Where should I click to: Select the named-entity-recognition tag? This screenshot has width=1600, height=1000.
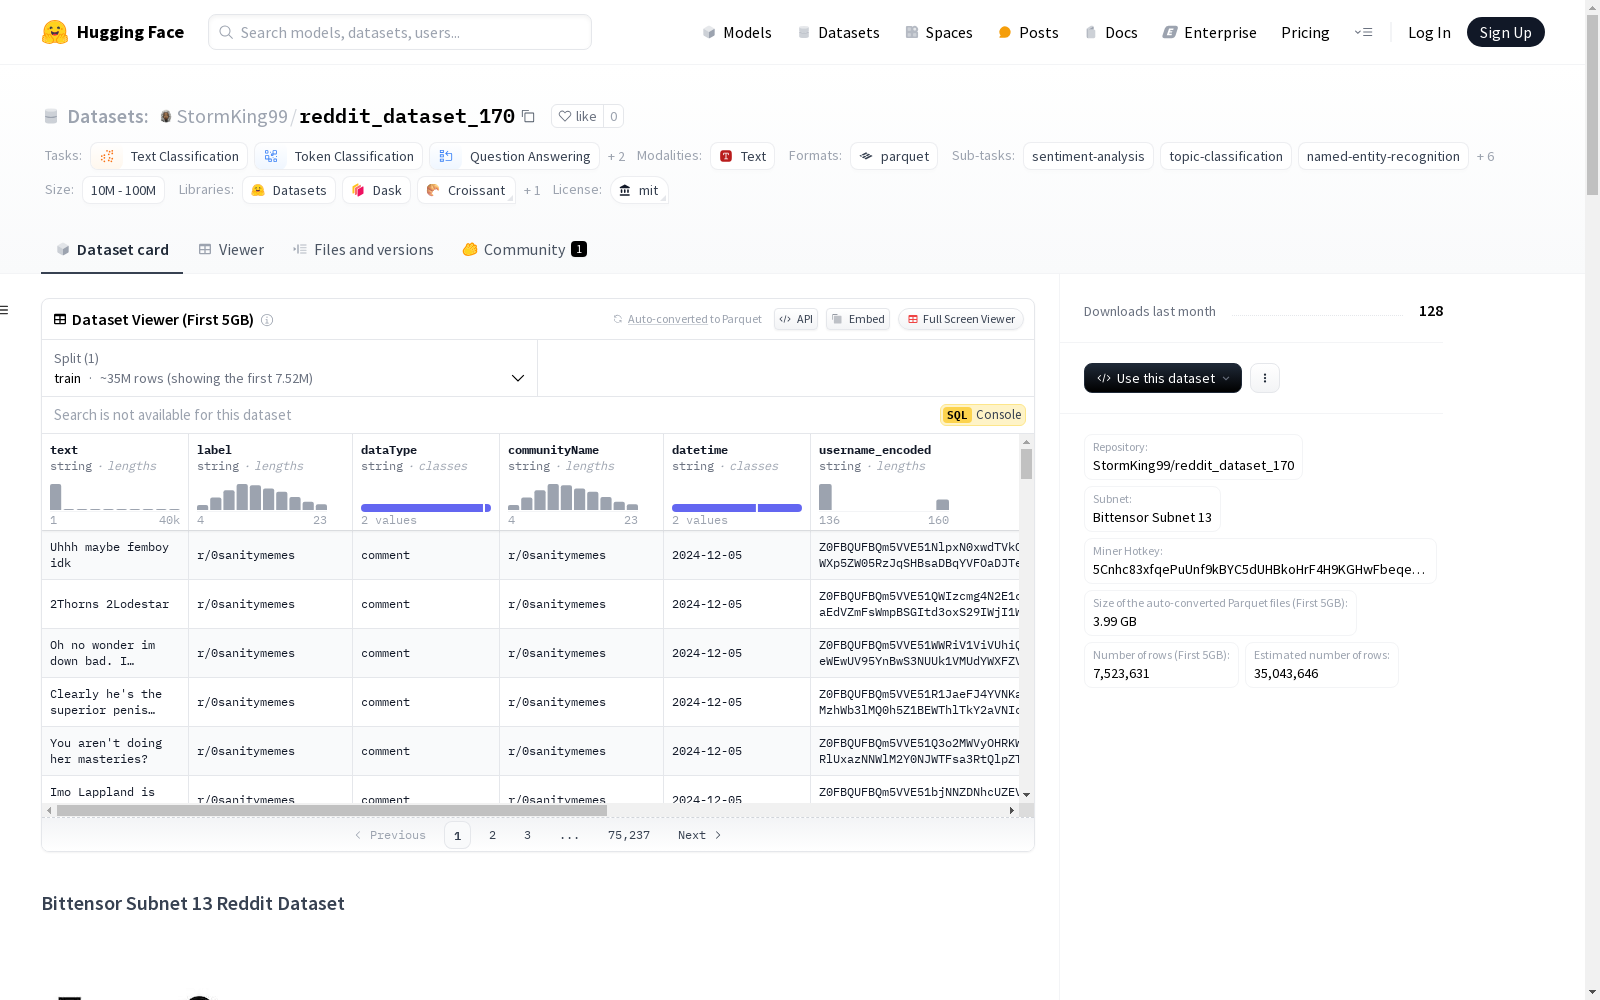pyautogui.click(x=1383, y=157)
